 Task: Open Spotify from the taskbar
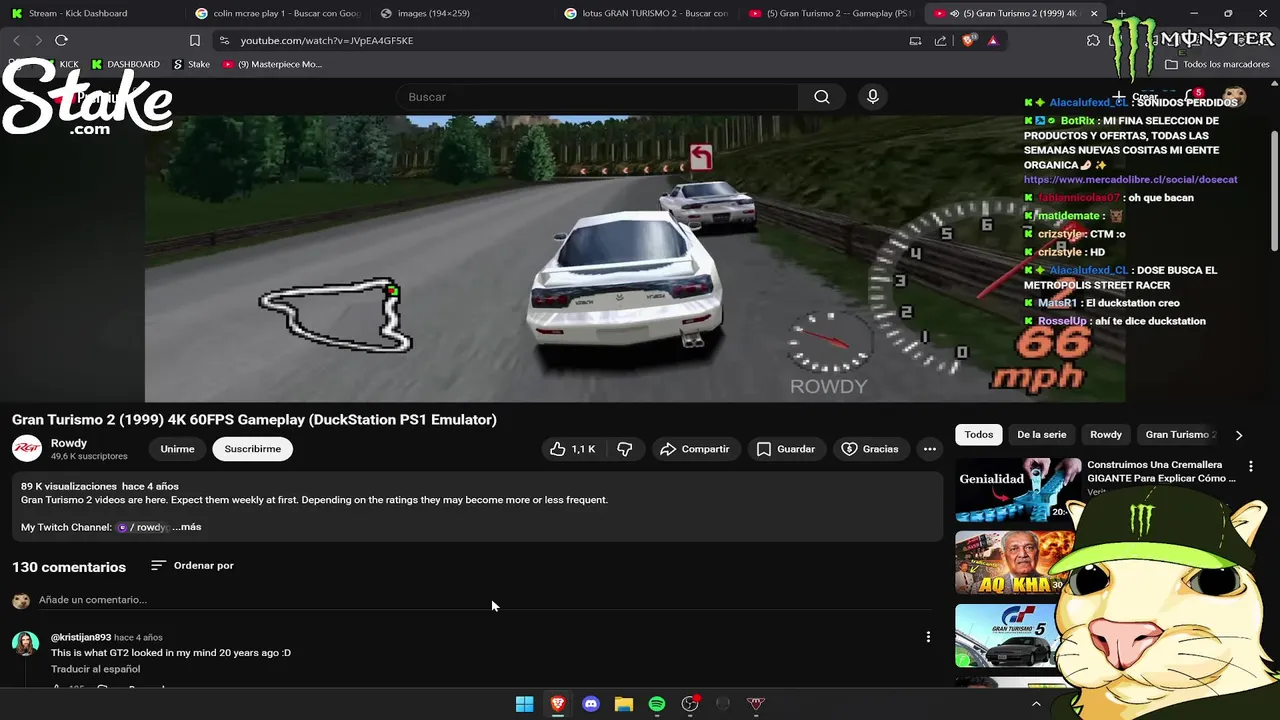[x=656, y=704]
